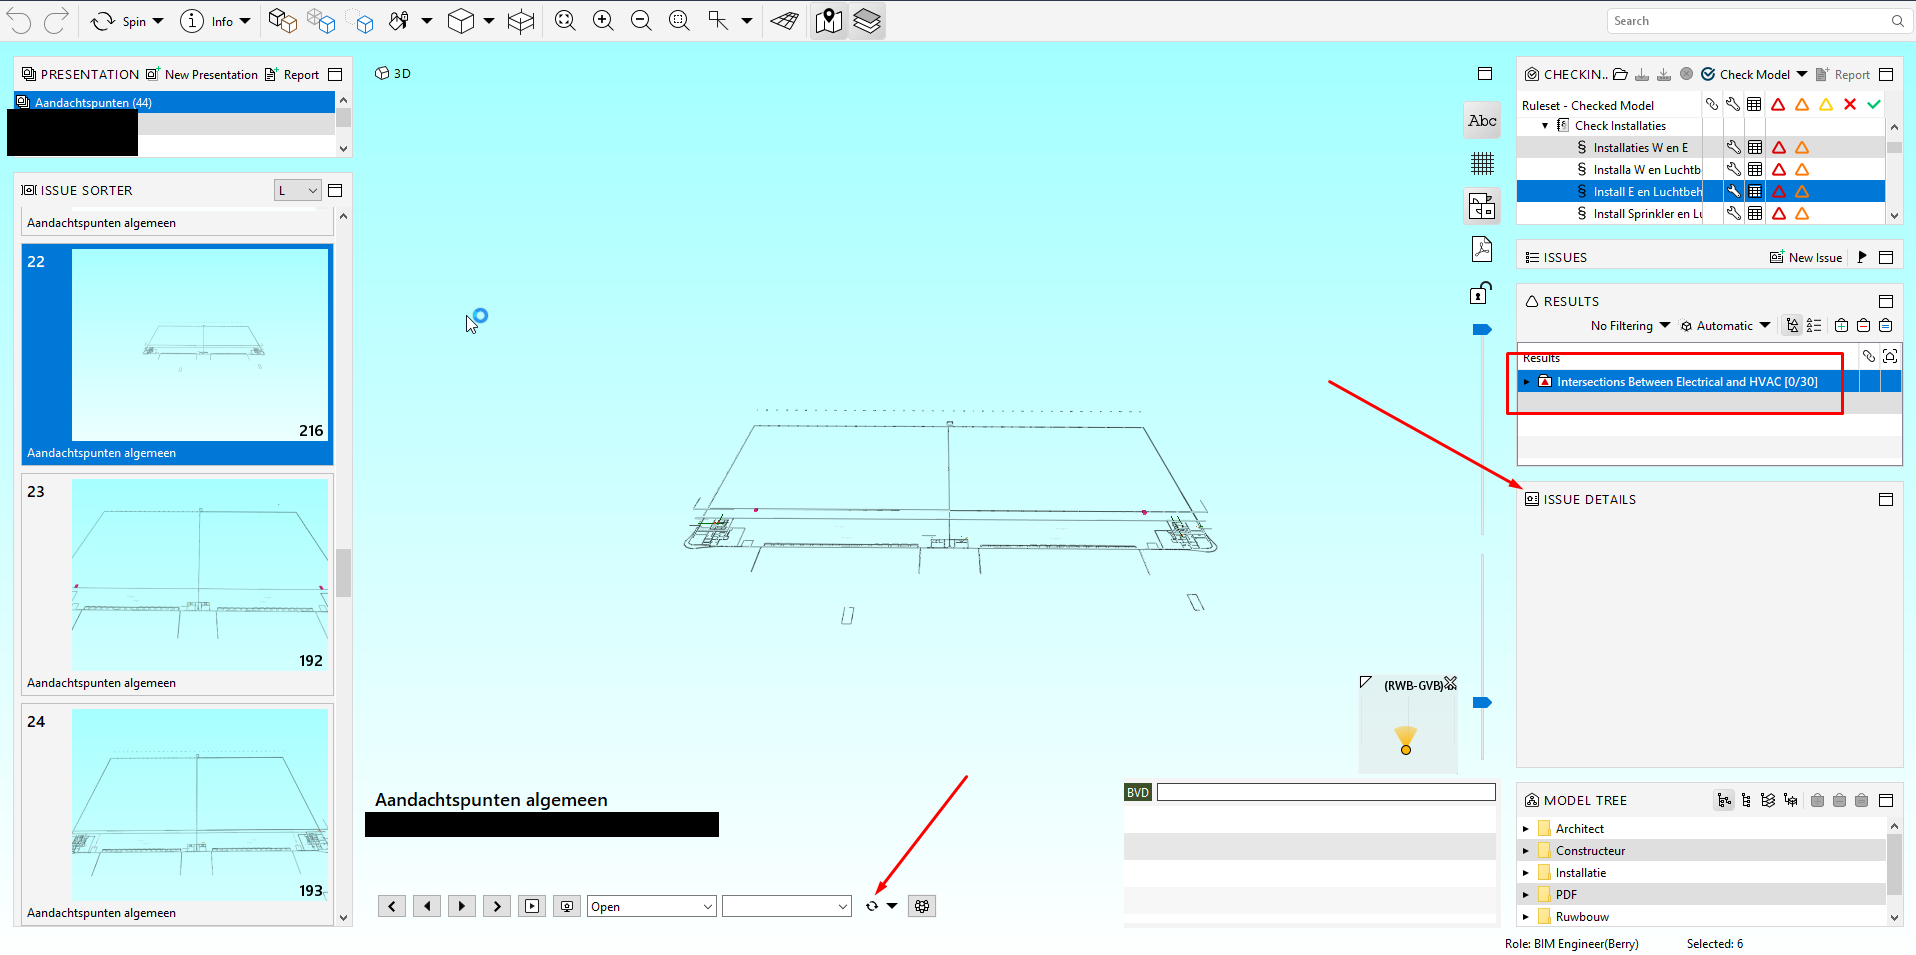This screenshot has height=955, width=1916.
Task: Toggle list view in Results toolbar
Action: tap(1814, 325)
